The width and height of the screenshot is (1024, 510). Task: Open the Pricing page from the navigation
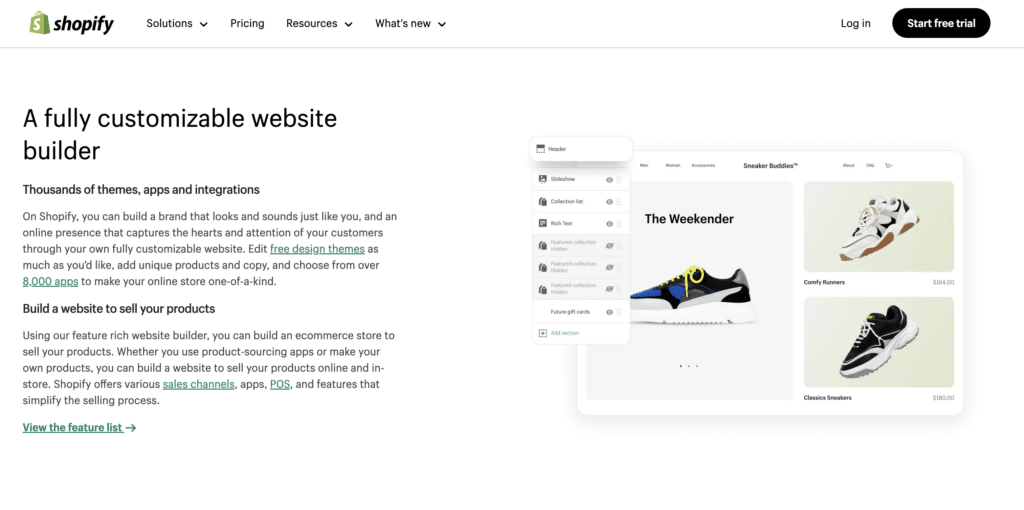click(247, 24)
